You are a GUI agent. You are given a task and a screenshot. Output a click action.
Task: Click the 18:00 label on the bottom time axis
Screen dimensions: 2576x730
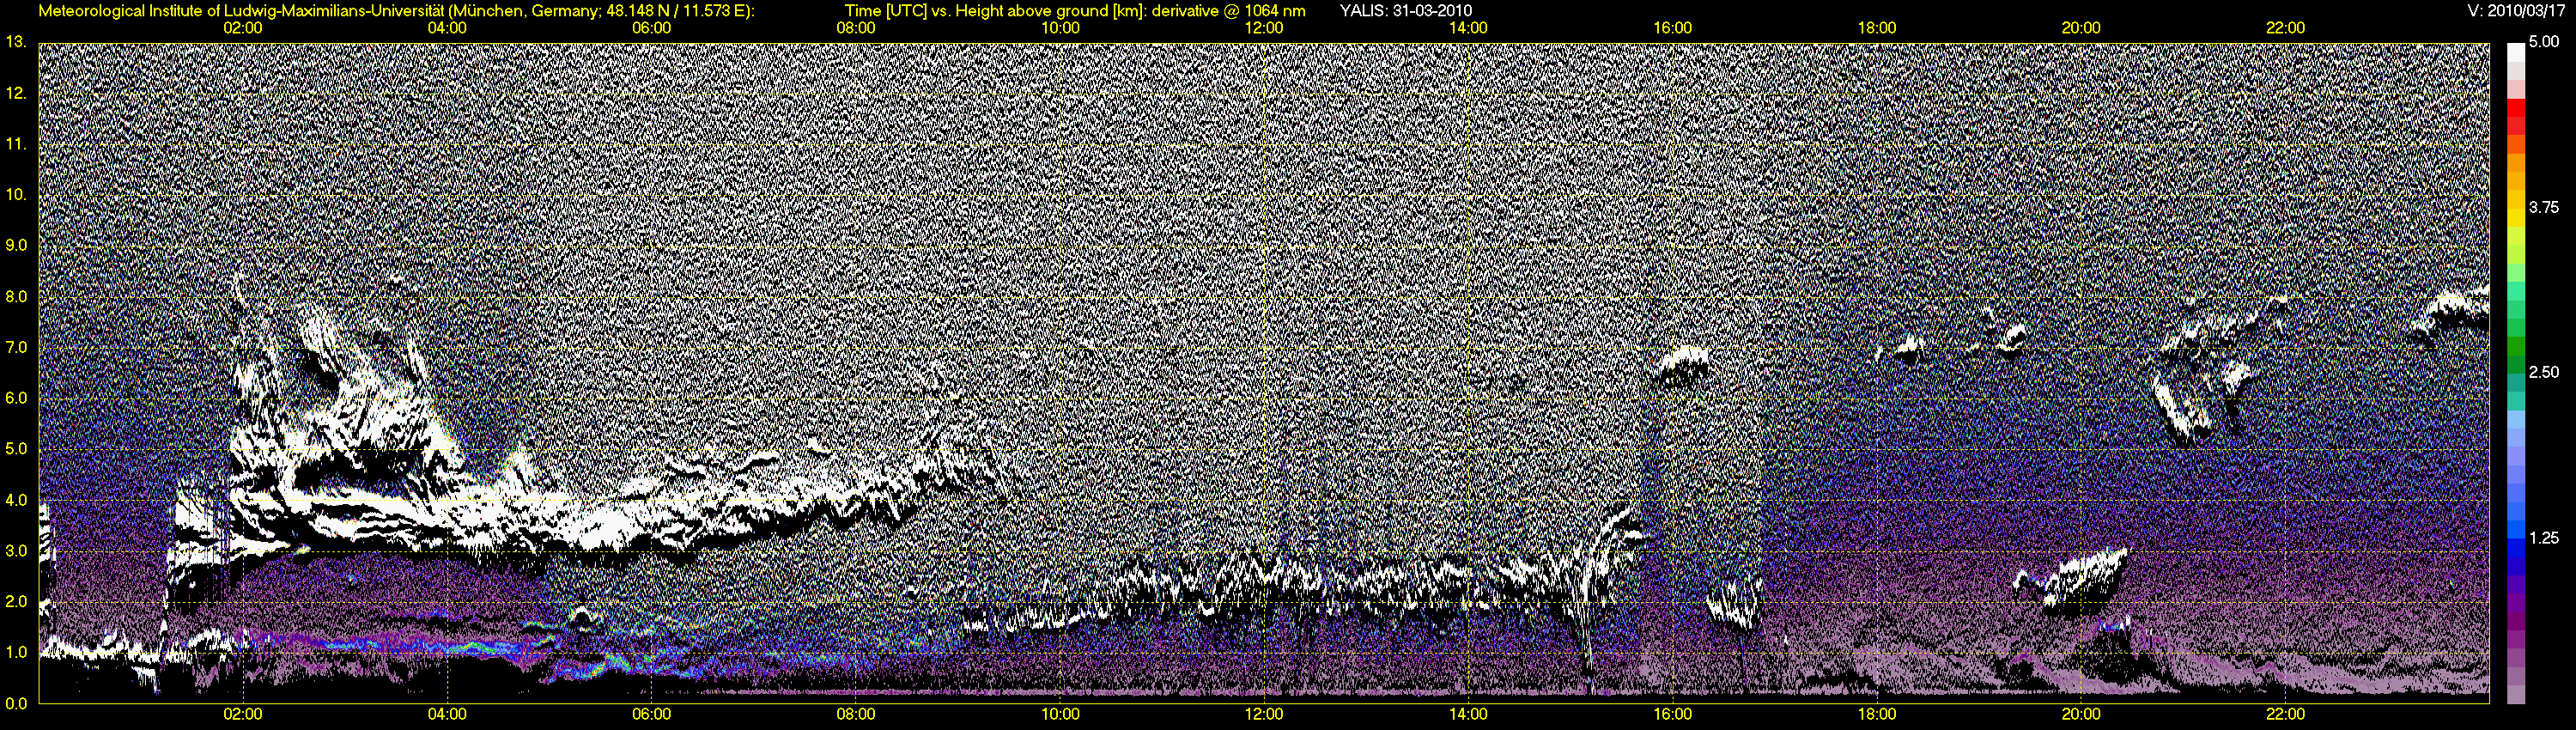coord(1877,714)
